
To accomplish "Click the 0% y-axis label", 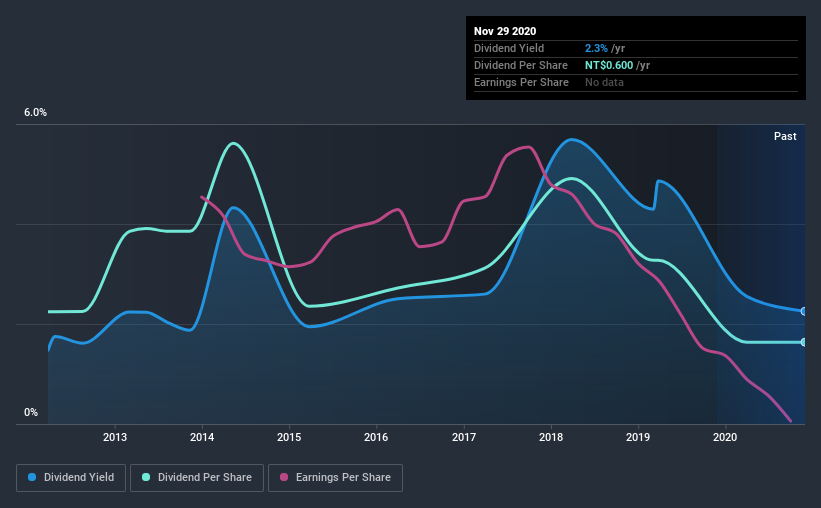I will pos(31,413).
